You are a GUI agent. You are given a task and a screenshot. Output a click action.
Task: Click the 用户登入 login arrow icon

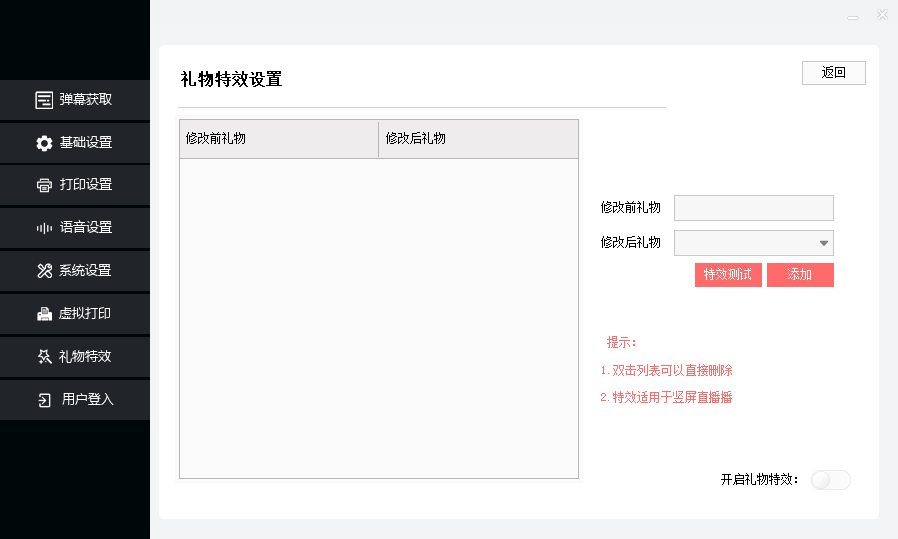[x=44, y=400]
